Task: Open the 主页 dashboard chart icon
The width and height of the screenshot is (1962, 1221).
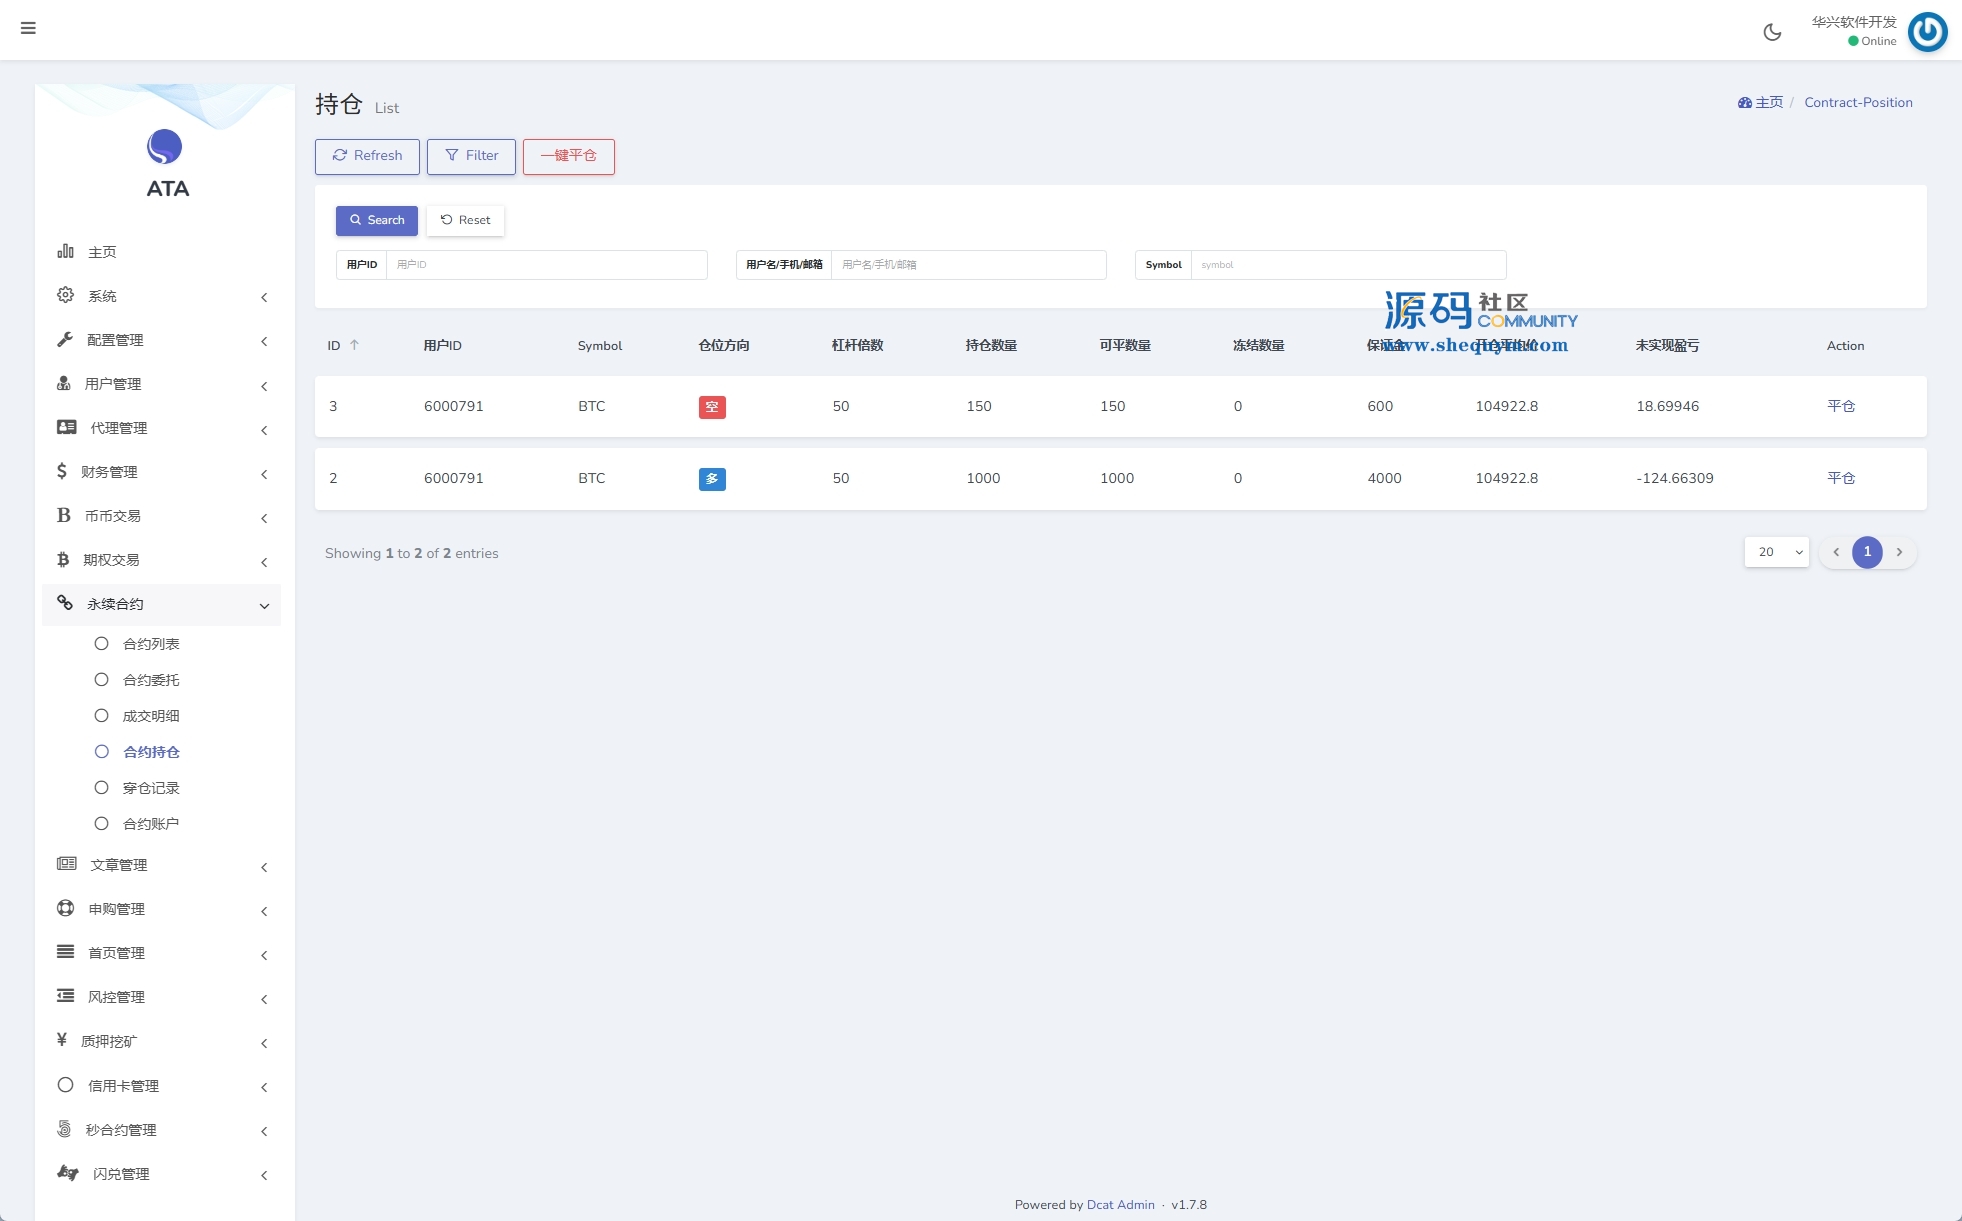Action: pos(66,251)
